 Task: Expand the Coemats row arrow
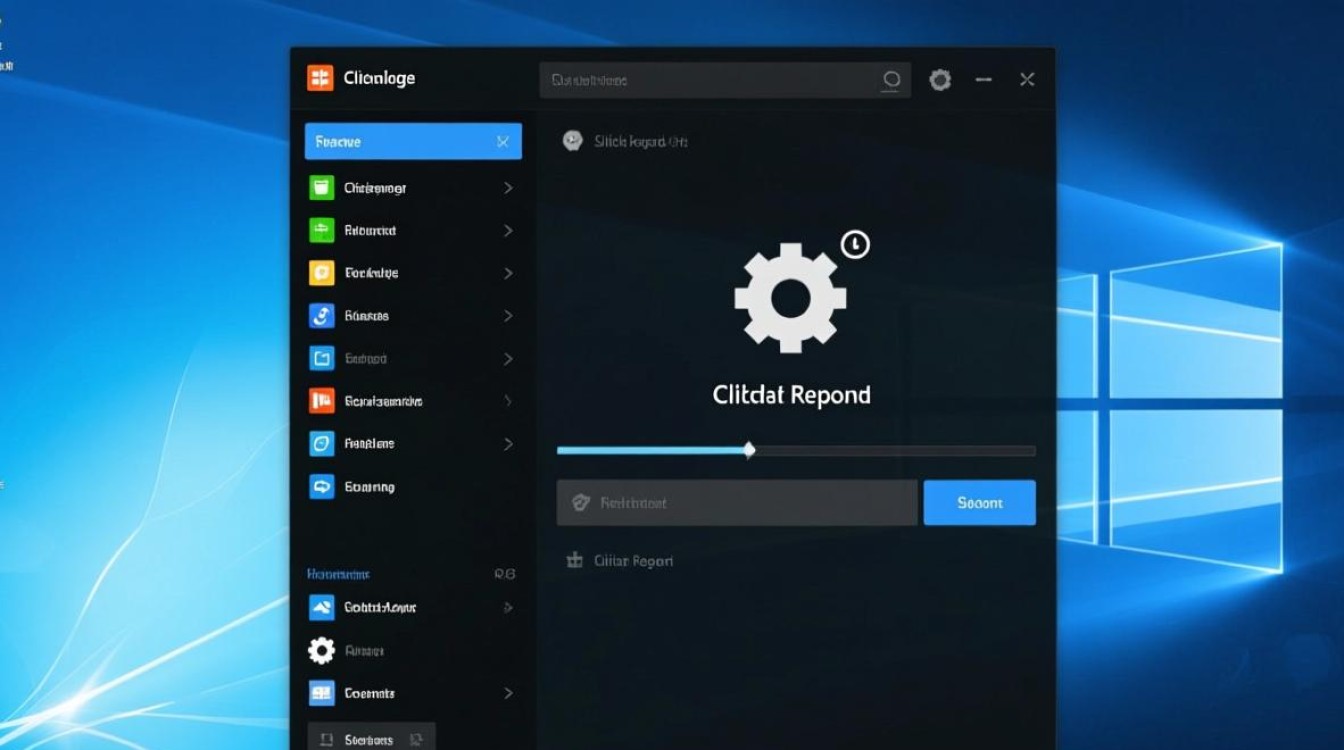pos(506,693)
